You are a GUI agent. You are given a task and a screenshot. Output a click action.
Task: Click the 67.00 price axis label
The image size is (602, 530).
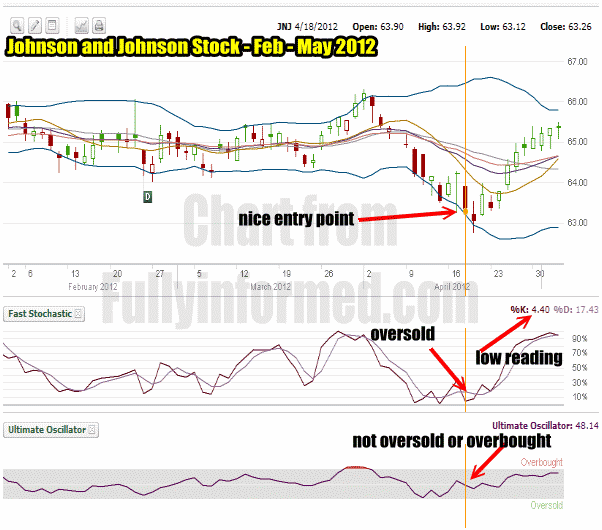pyautogui.click(x=577, y=61)
